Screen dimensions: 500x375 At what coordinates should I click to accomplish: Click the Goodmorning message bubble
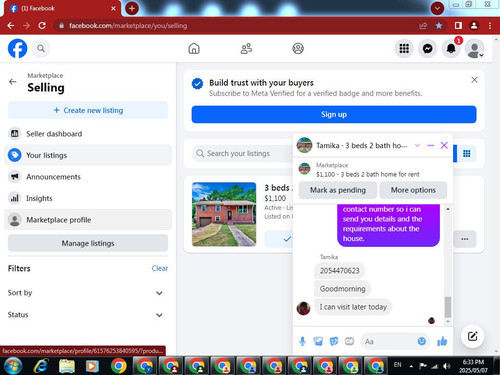click(x=342, y=289)
